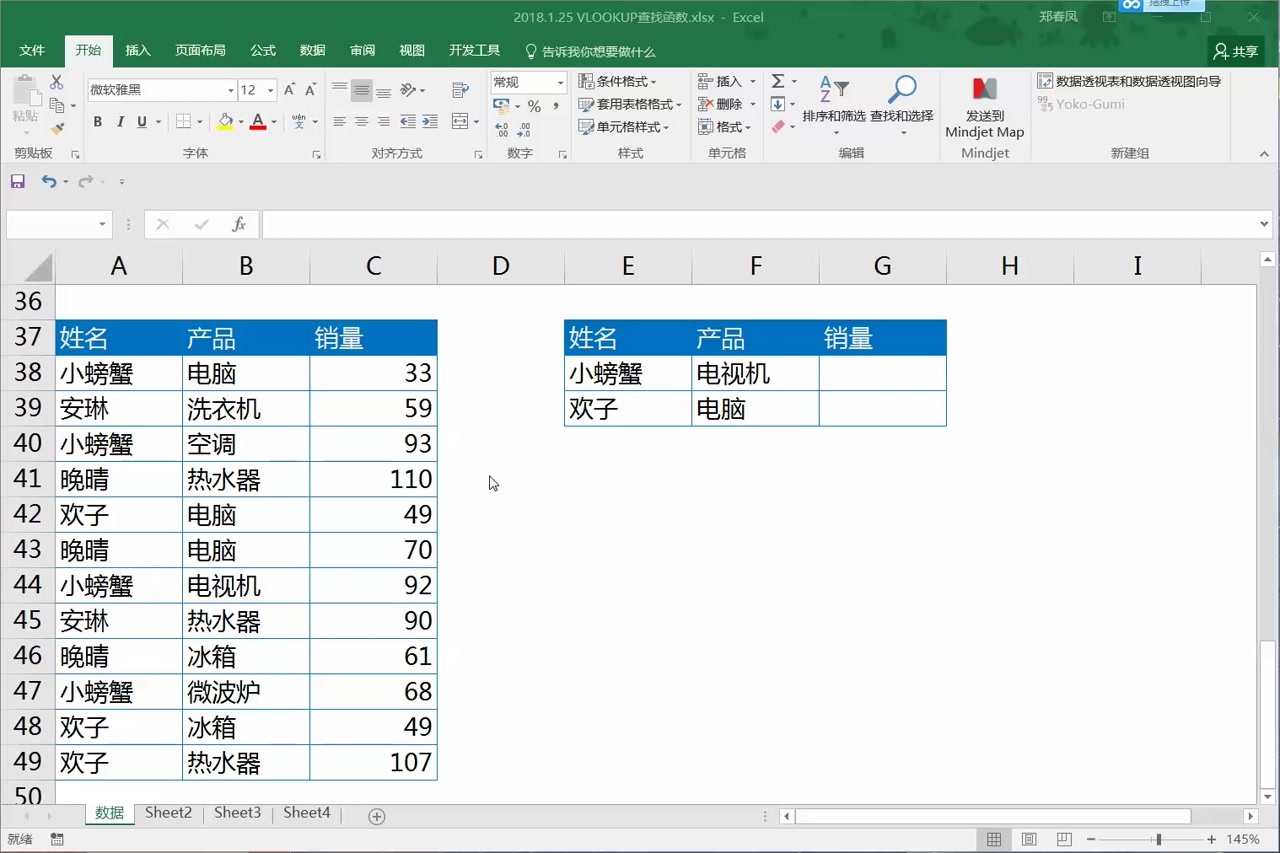Apply comma style number format
Screen dimensions: 1280x853
point(556,106)
